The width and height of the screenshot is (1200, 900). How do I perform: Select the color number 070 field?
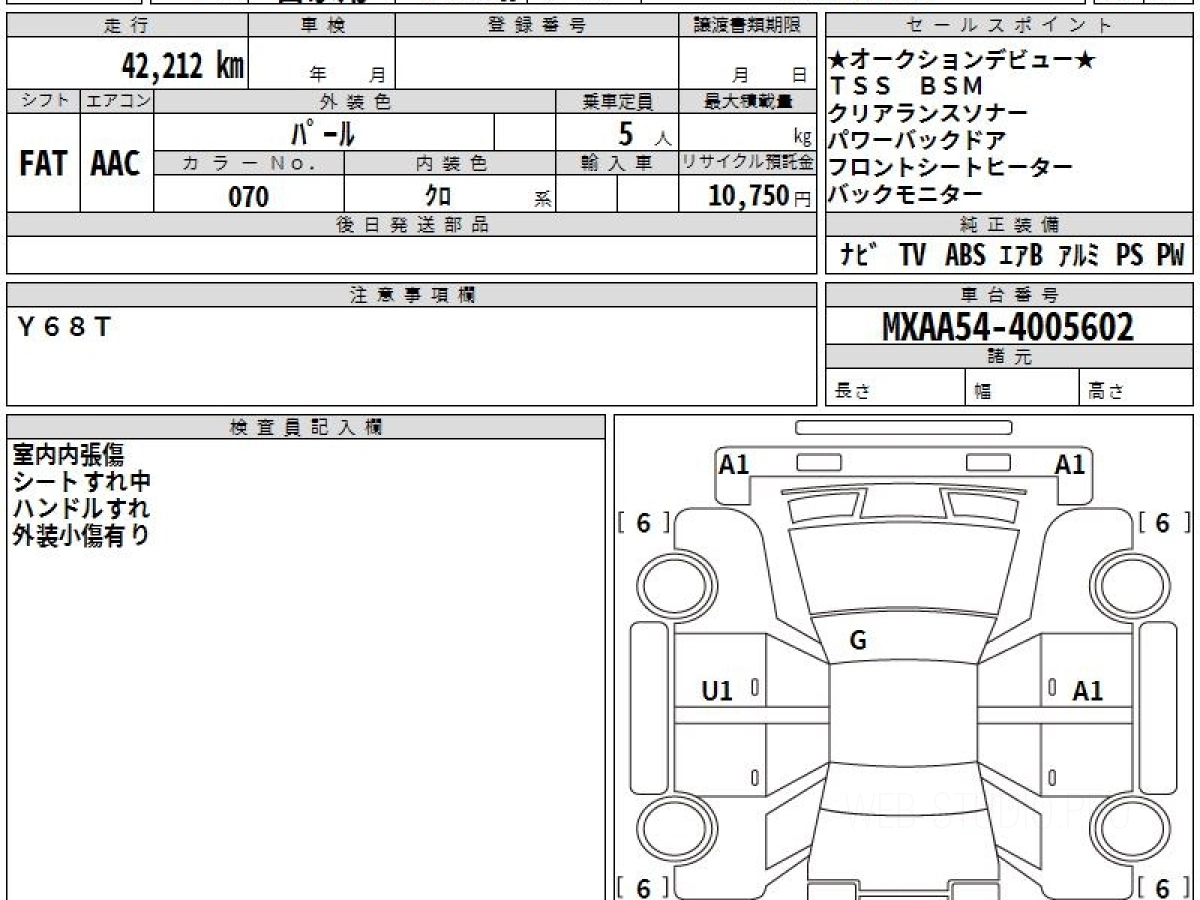coord(249,197)
